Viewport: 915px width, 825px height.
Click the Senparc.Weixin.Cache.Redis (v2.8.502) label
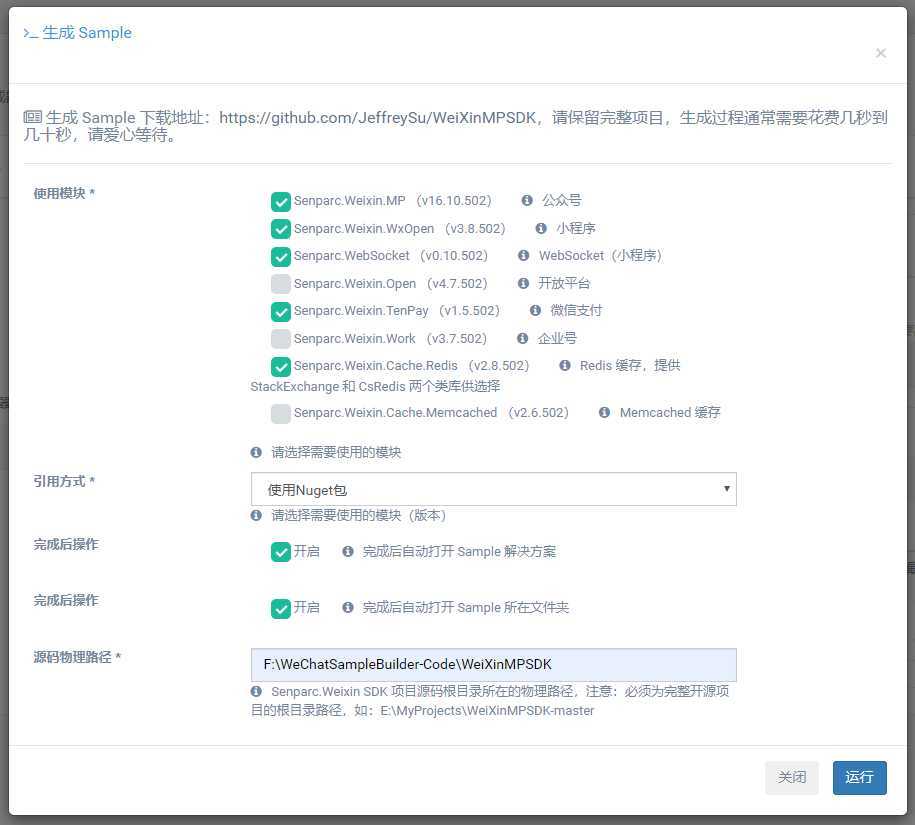click(411, 366)
